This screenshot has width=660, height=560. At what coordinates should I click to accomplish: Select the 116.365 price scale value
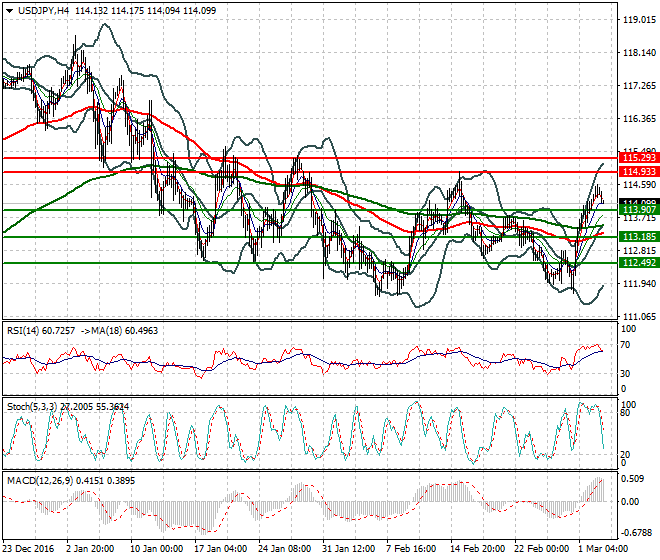(639, 119)
